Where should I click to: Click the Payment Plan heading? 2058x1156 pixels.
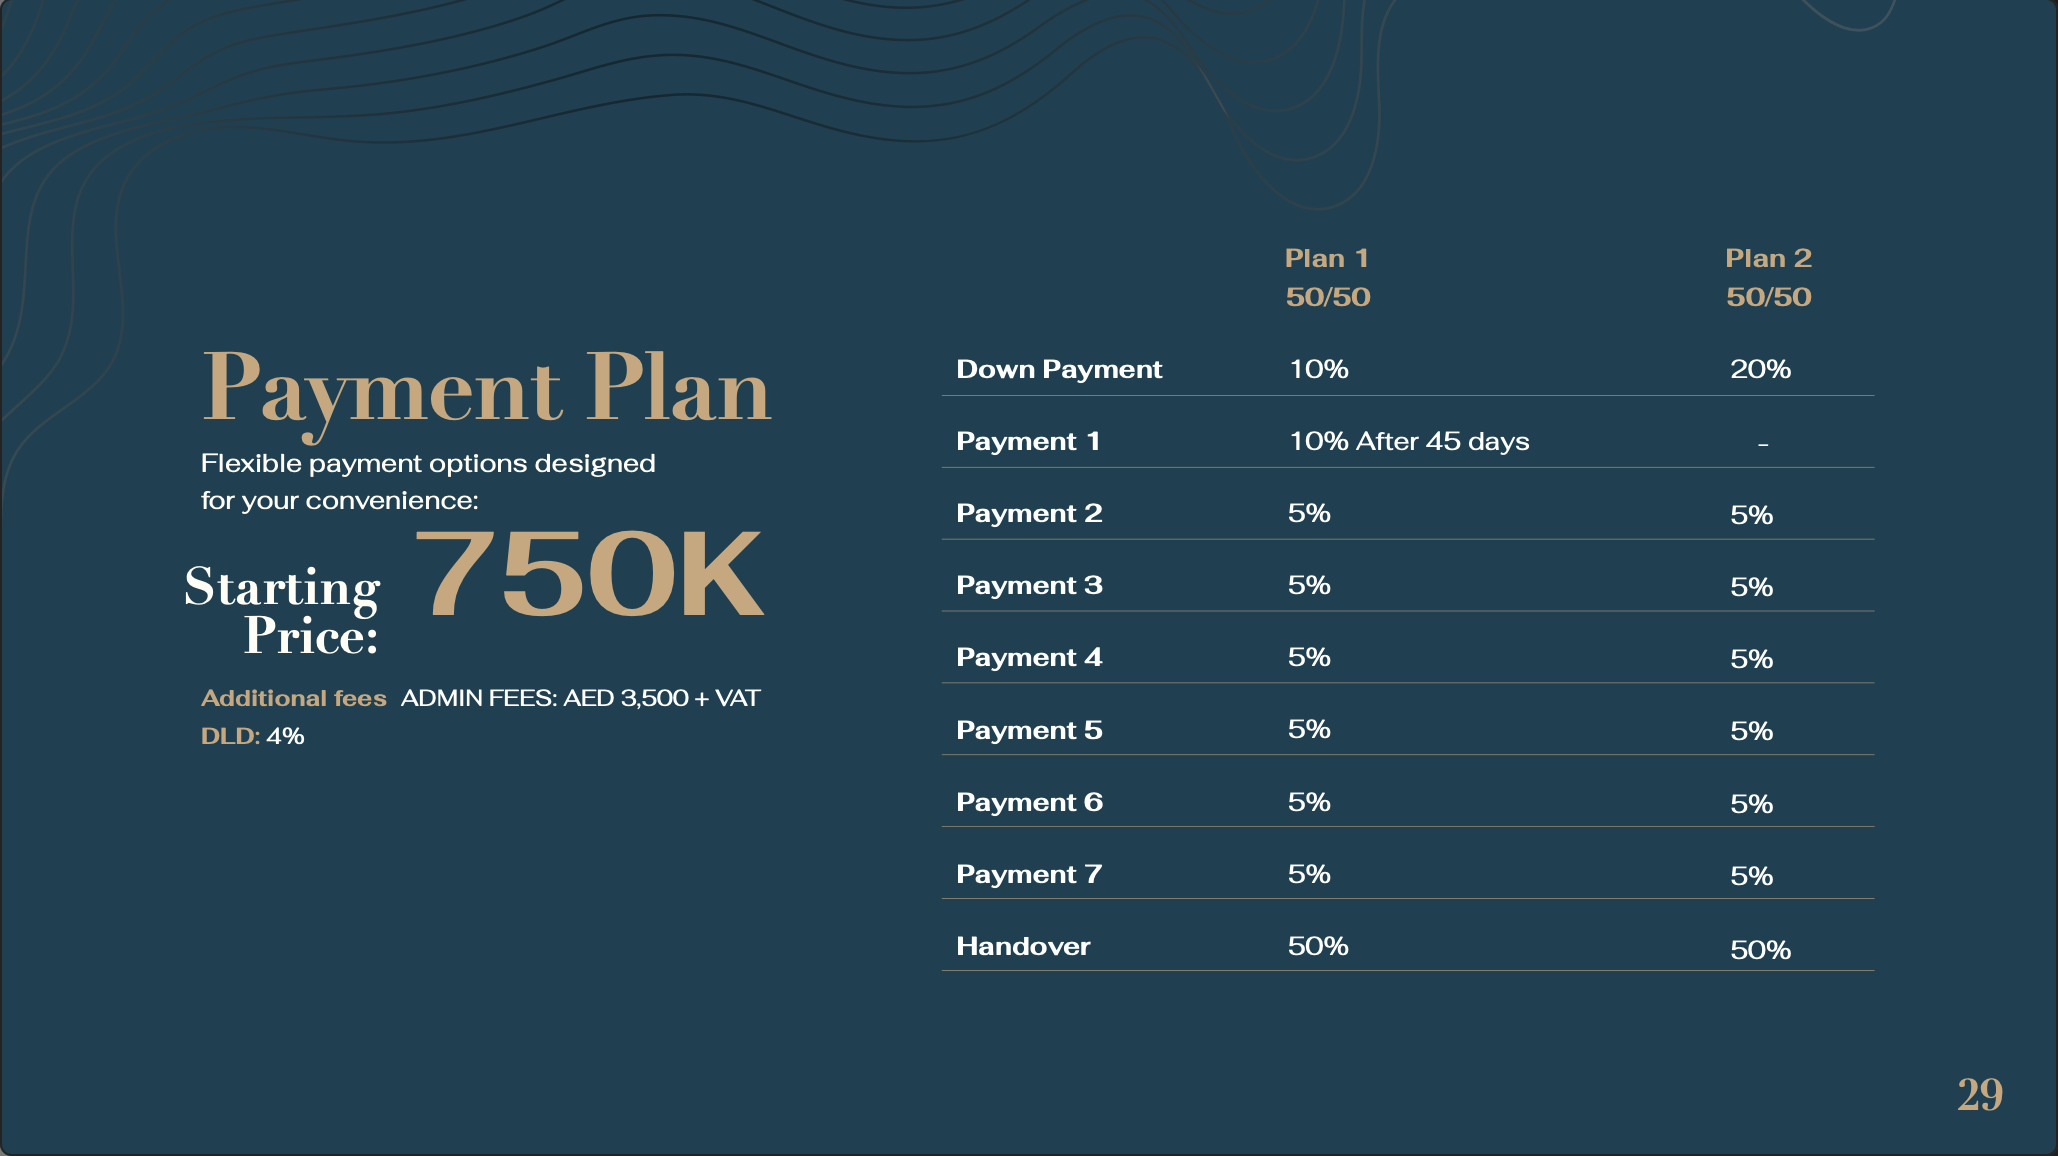pos(486,388)
